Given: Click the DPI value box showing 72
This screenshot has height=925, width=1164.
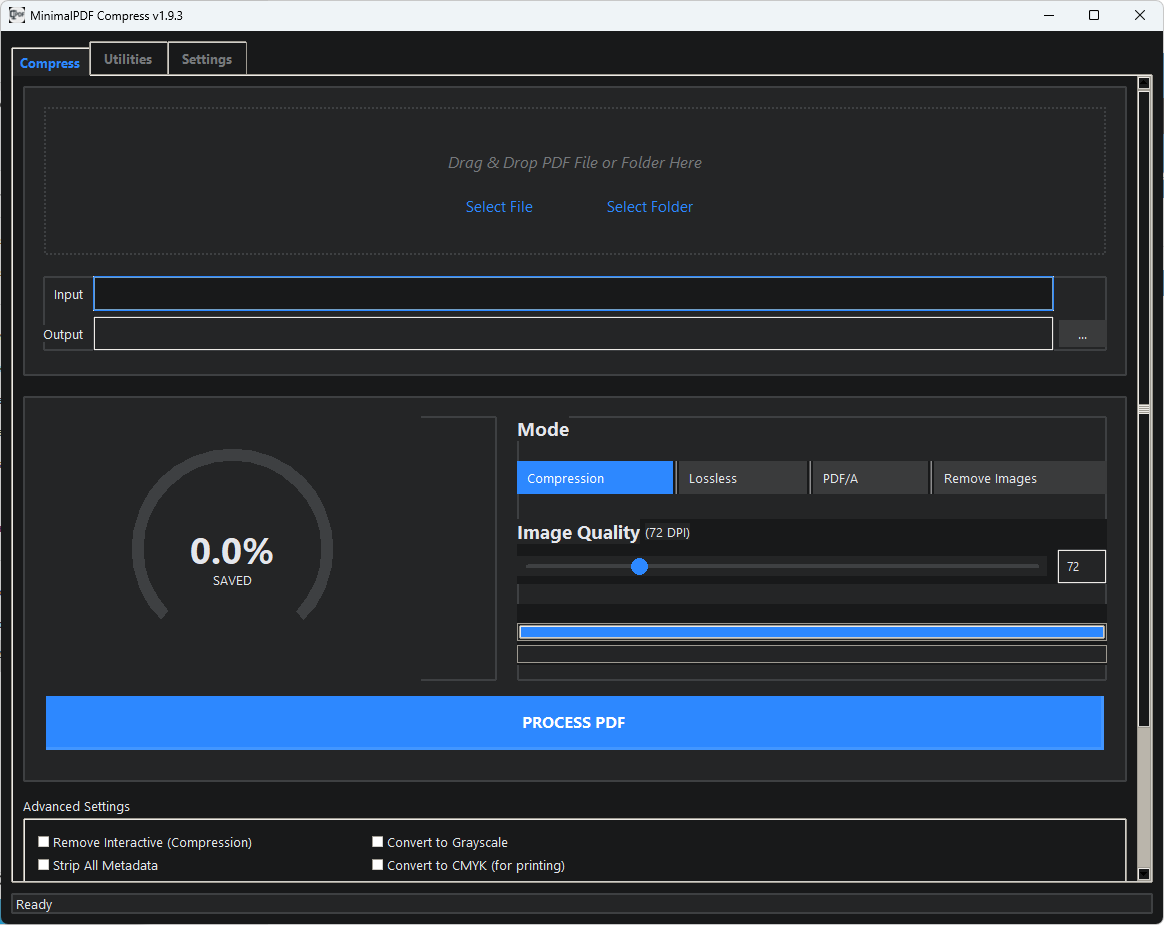Looking at the screenshot, I should (1081, 566).
